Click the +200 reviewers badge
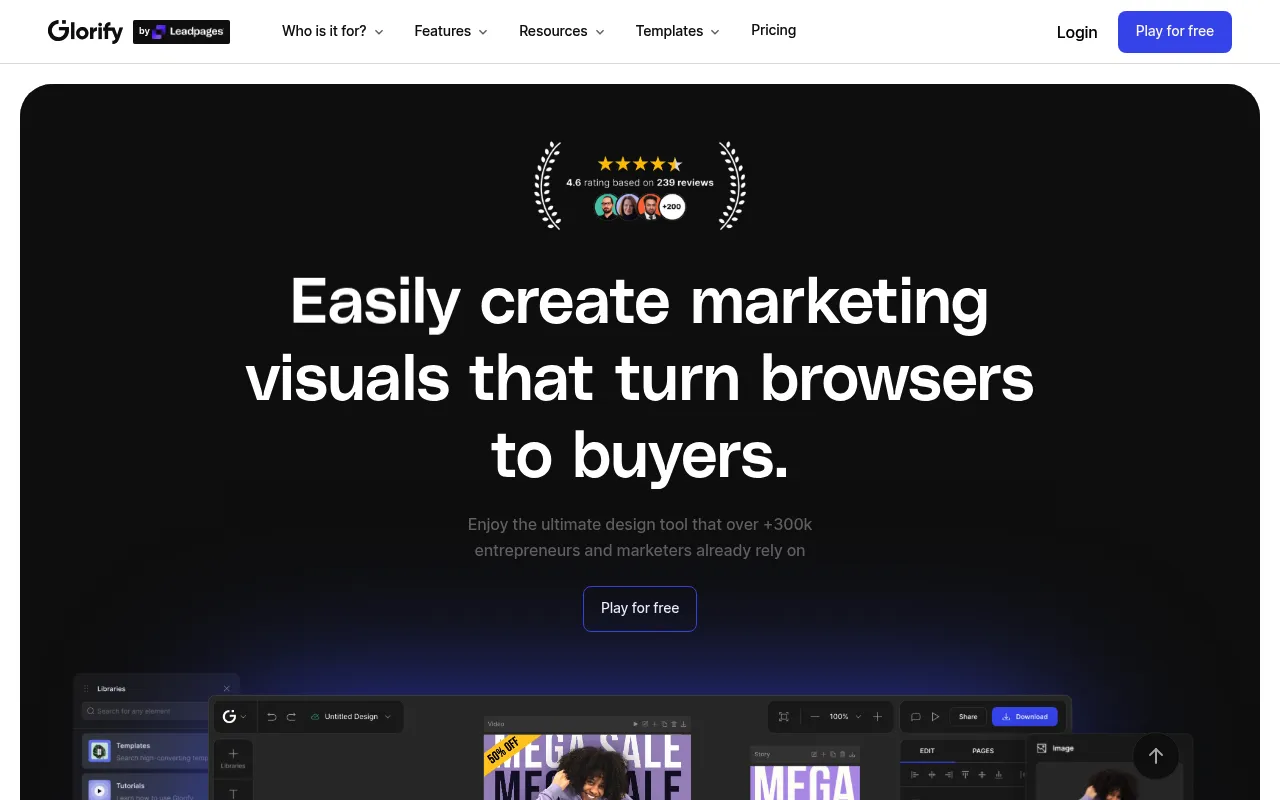The width and height of the screenshot is (1280, 800). tap(672, 207)
